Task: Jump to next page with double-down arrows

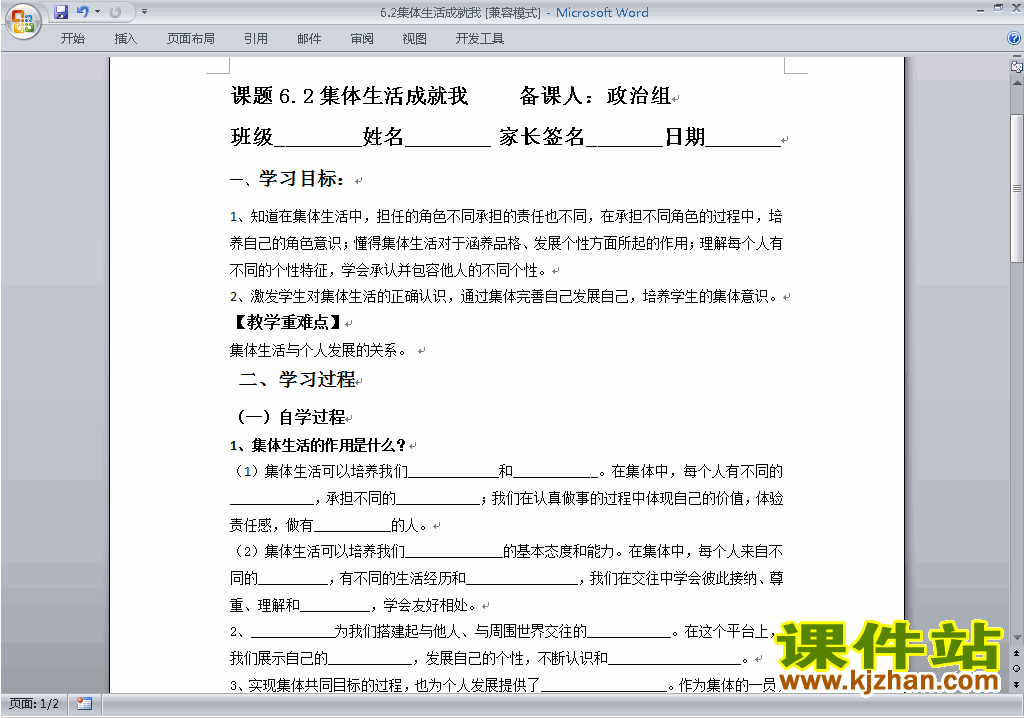Action: tap(1017, 684)
